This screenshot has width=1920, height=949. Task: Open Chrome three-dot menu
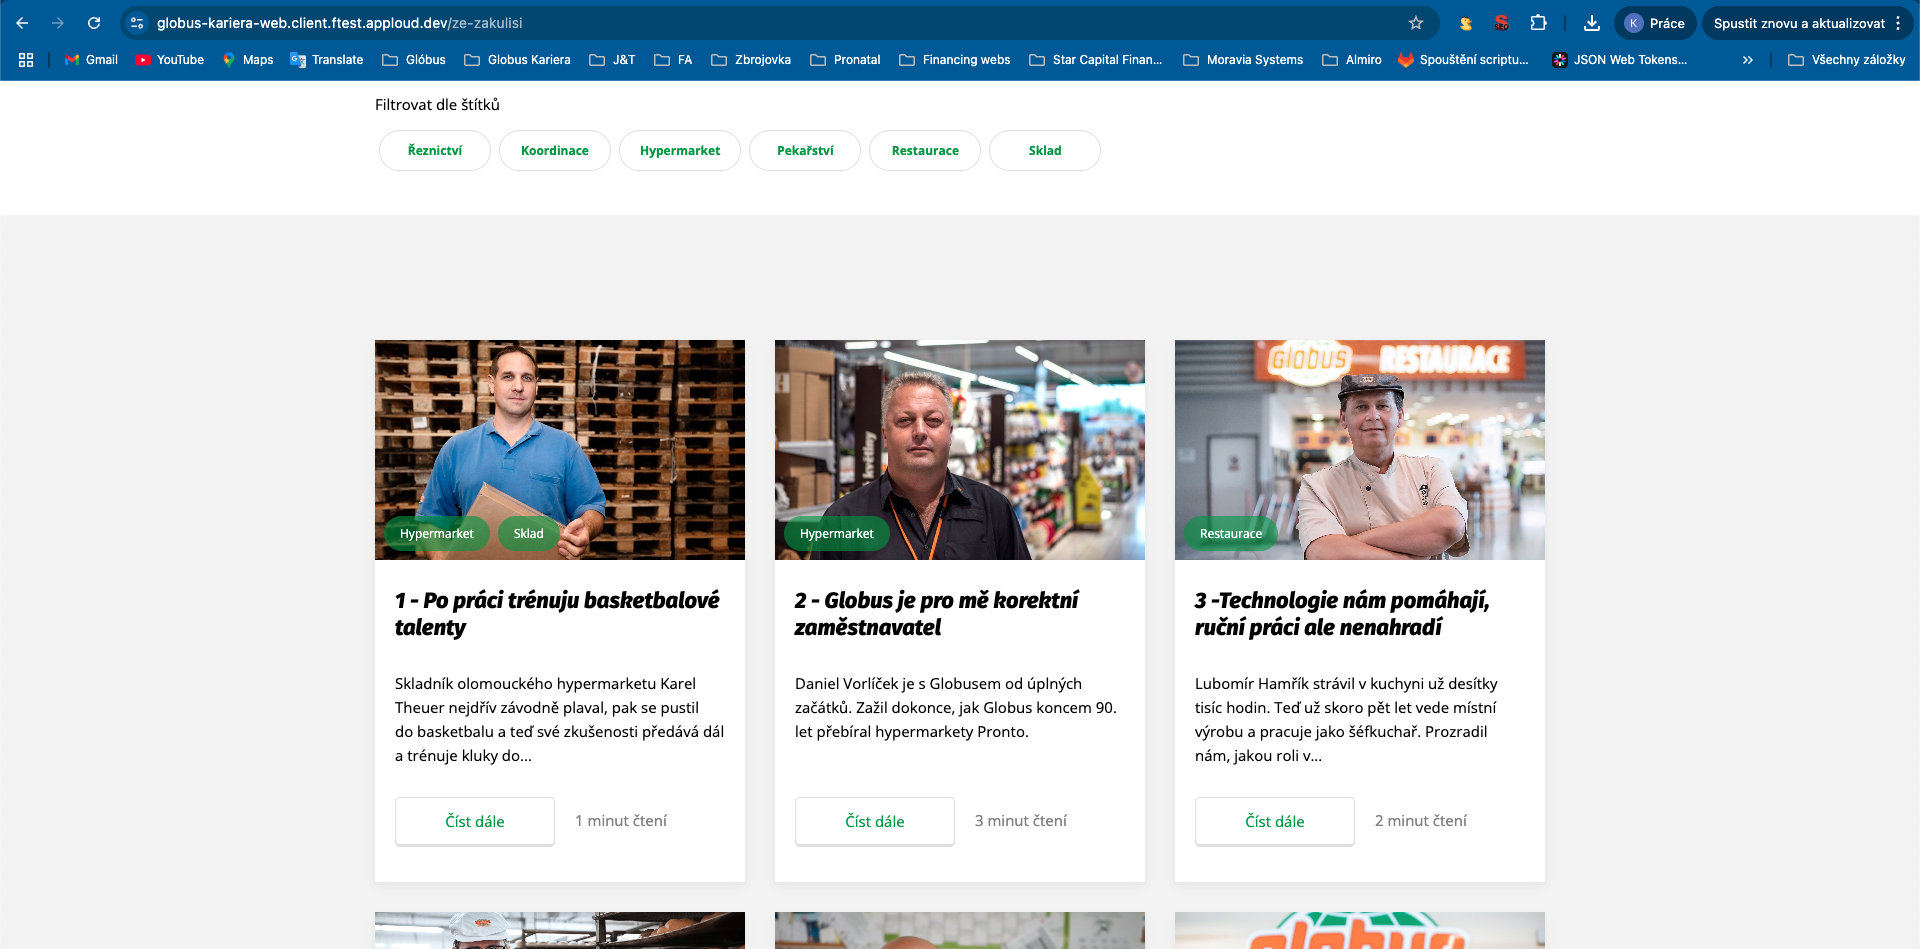click(1898, 23)
